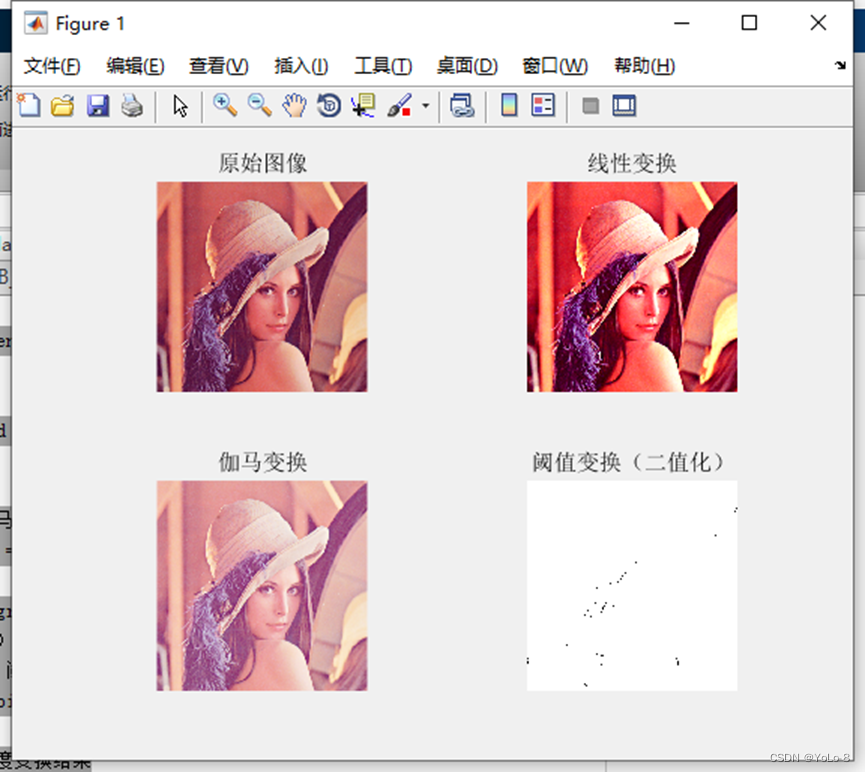Click the 线性变换 title text

(x=632, y=163)
